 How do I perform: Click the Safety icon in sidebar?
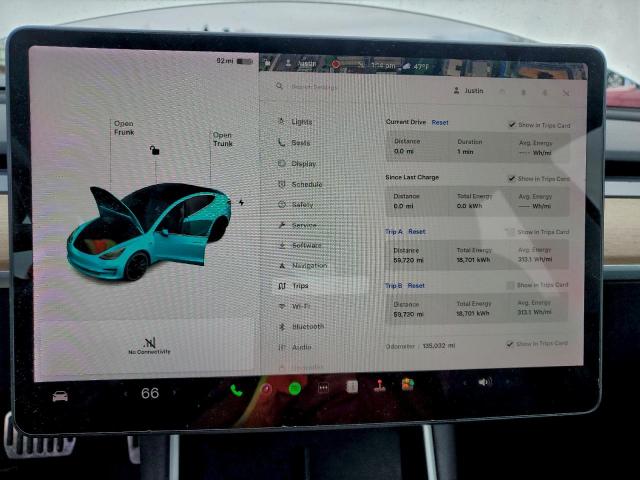pos(282,204)
